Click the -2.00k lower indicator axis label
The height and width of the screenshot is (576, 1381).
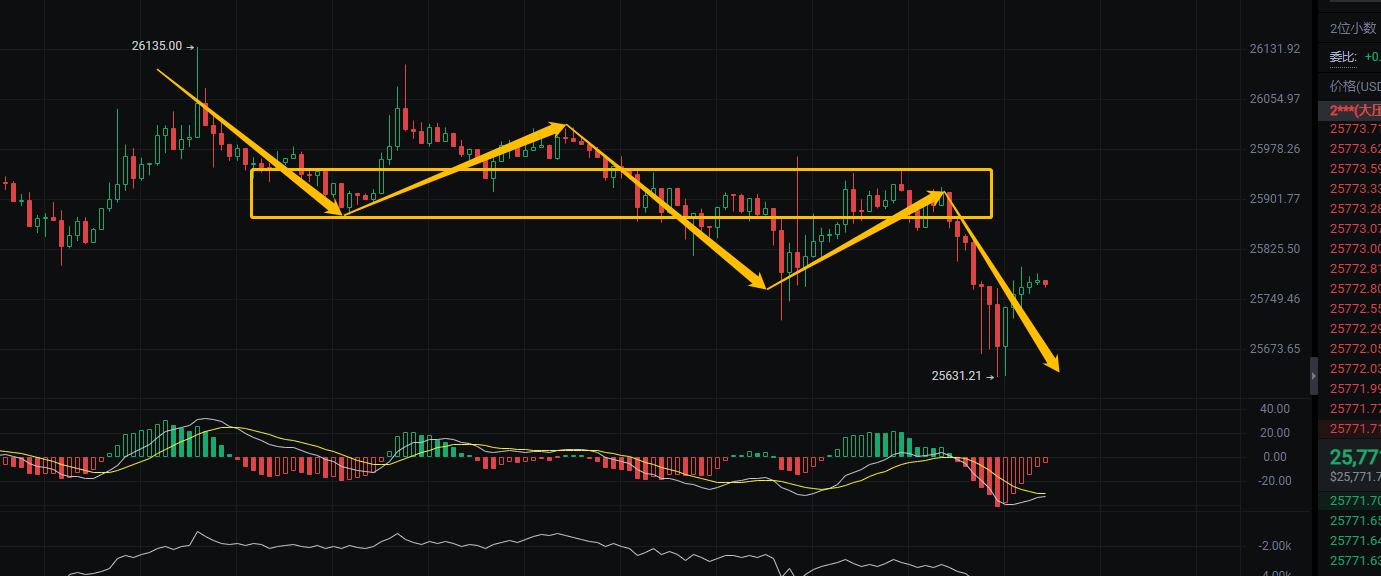click(1274, 546)
